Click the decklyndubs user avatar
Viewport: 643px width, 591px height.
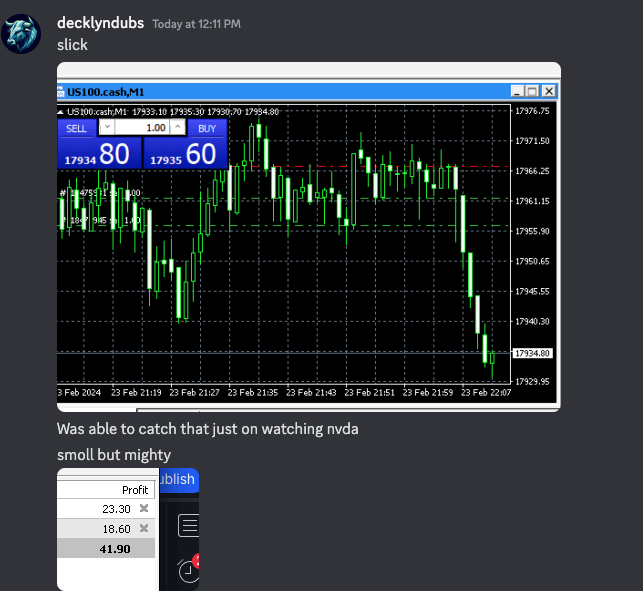pyautogui.click(x=28, y=32)
